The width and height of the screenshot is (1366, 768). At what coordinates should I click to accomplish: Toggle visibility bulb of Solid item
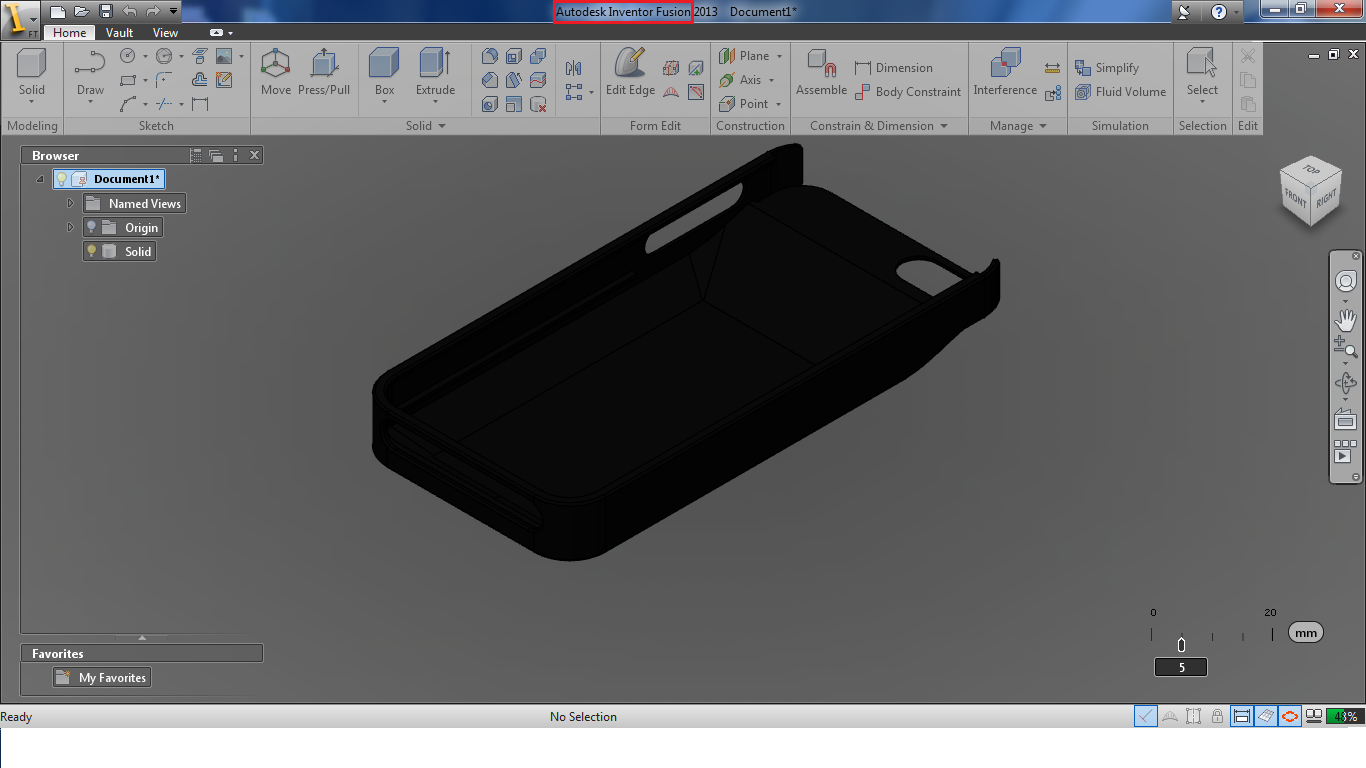(x=92, y=252)
